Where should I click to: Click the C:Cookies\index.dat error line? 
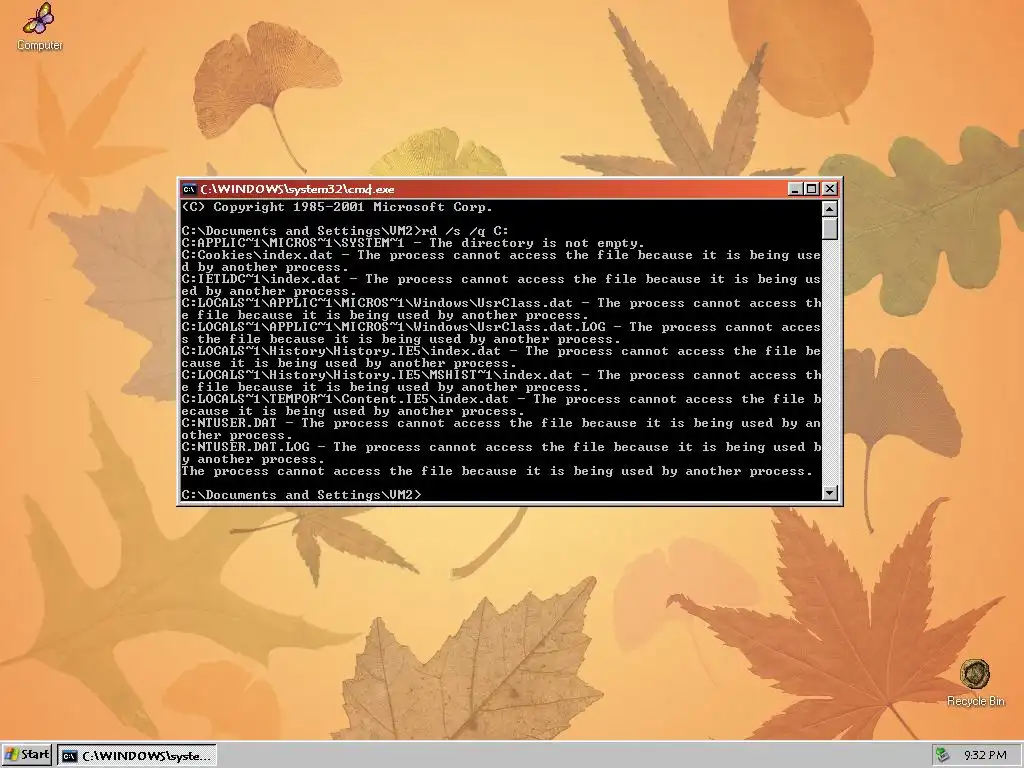[x=501, y=261]
